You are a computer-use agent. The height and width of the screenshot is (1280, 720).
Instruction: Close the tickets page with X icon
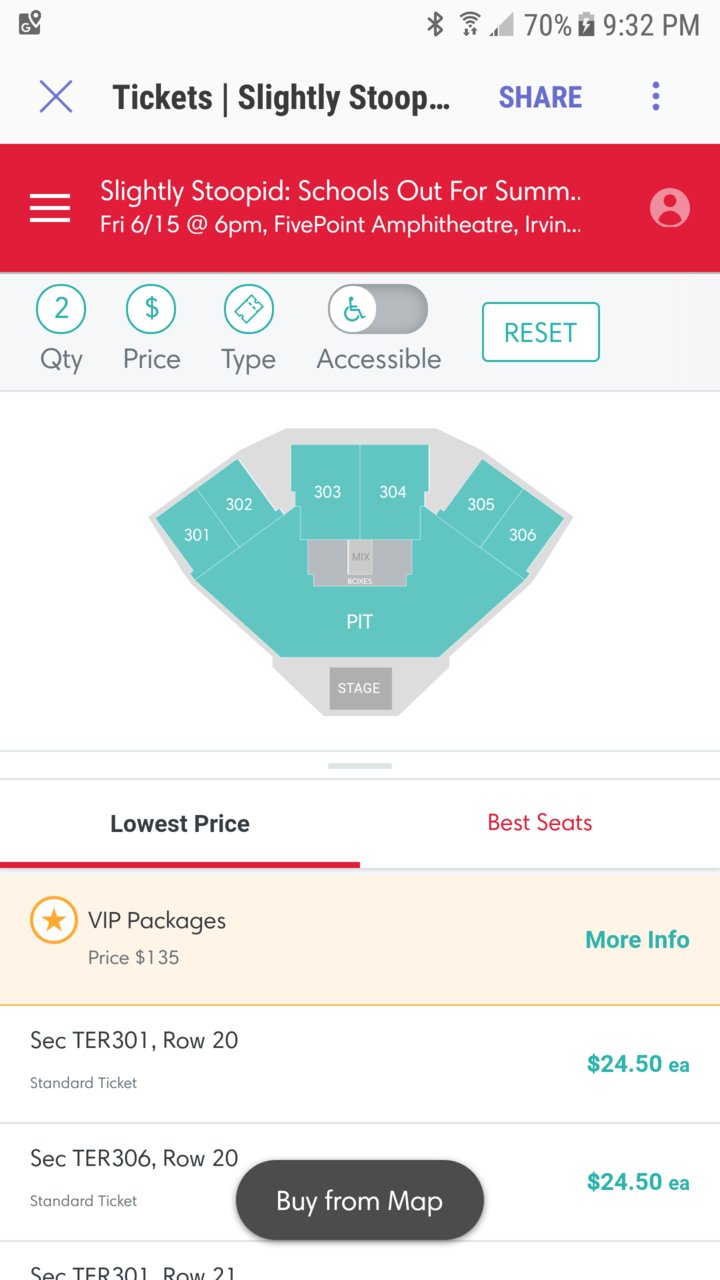56,97
